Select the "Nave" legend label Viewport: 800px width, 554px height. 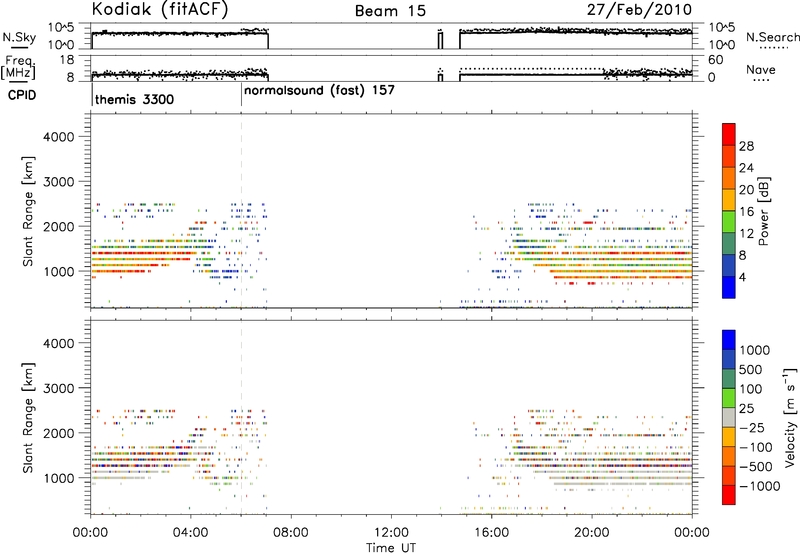(761, 69)
